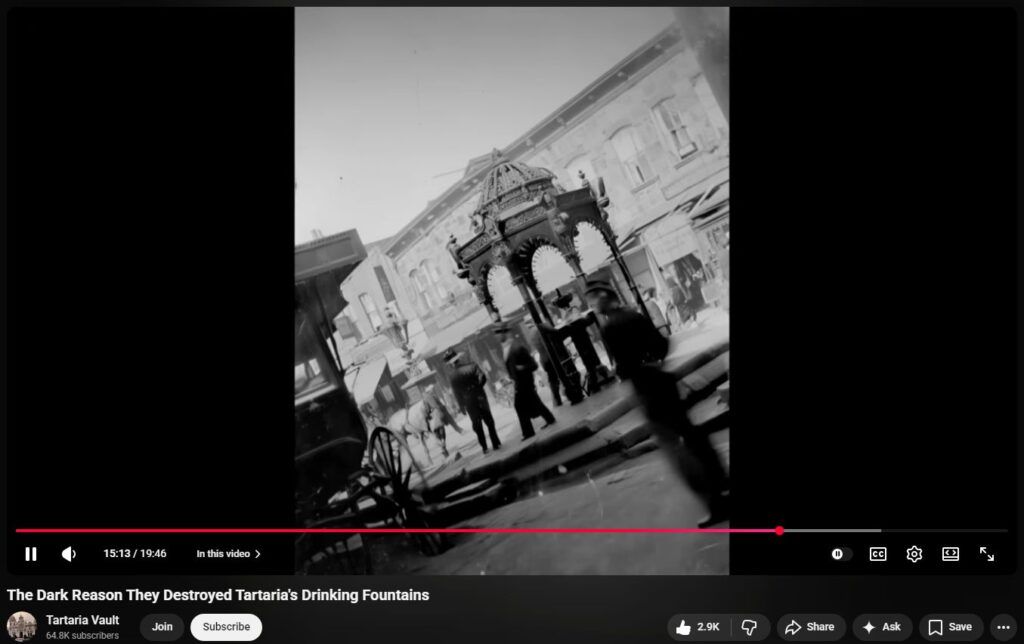Click the Tartaria Vault channel name
1024x644 pixels.
(x=82, y=620)
